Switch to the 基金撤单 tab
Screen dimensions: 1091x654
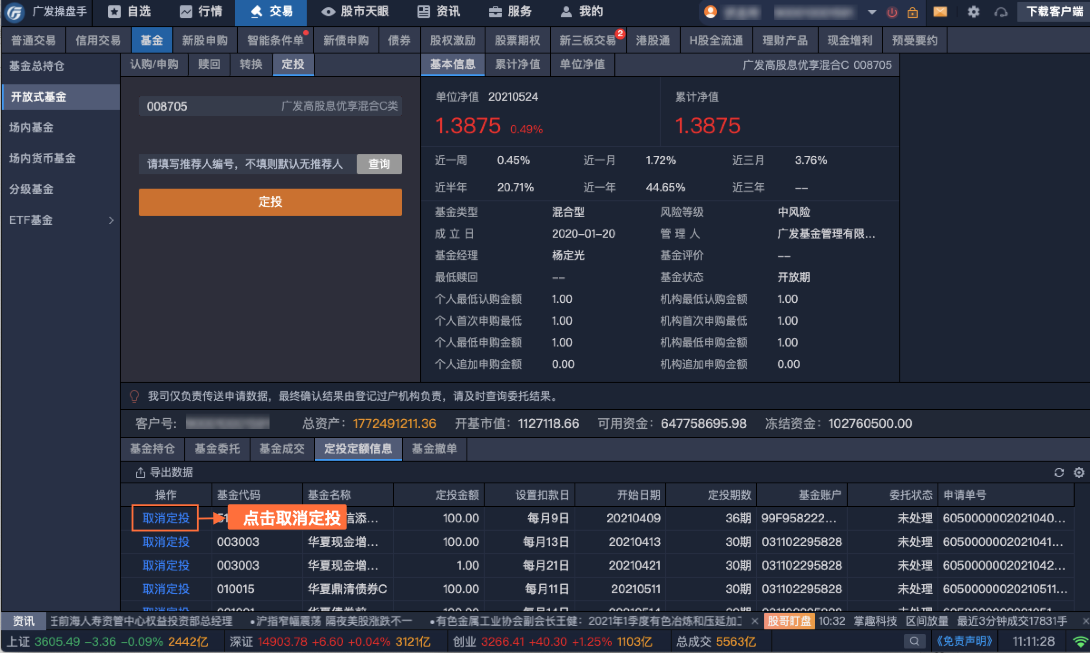click(x=434, y=449)
